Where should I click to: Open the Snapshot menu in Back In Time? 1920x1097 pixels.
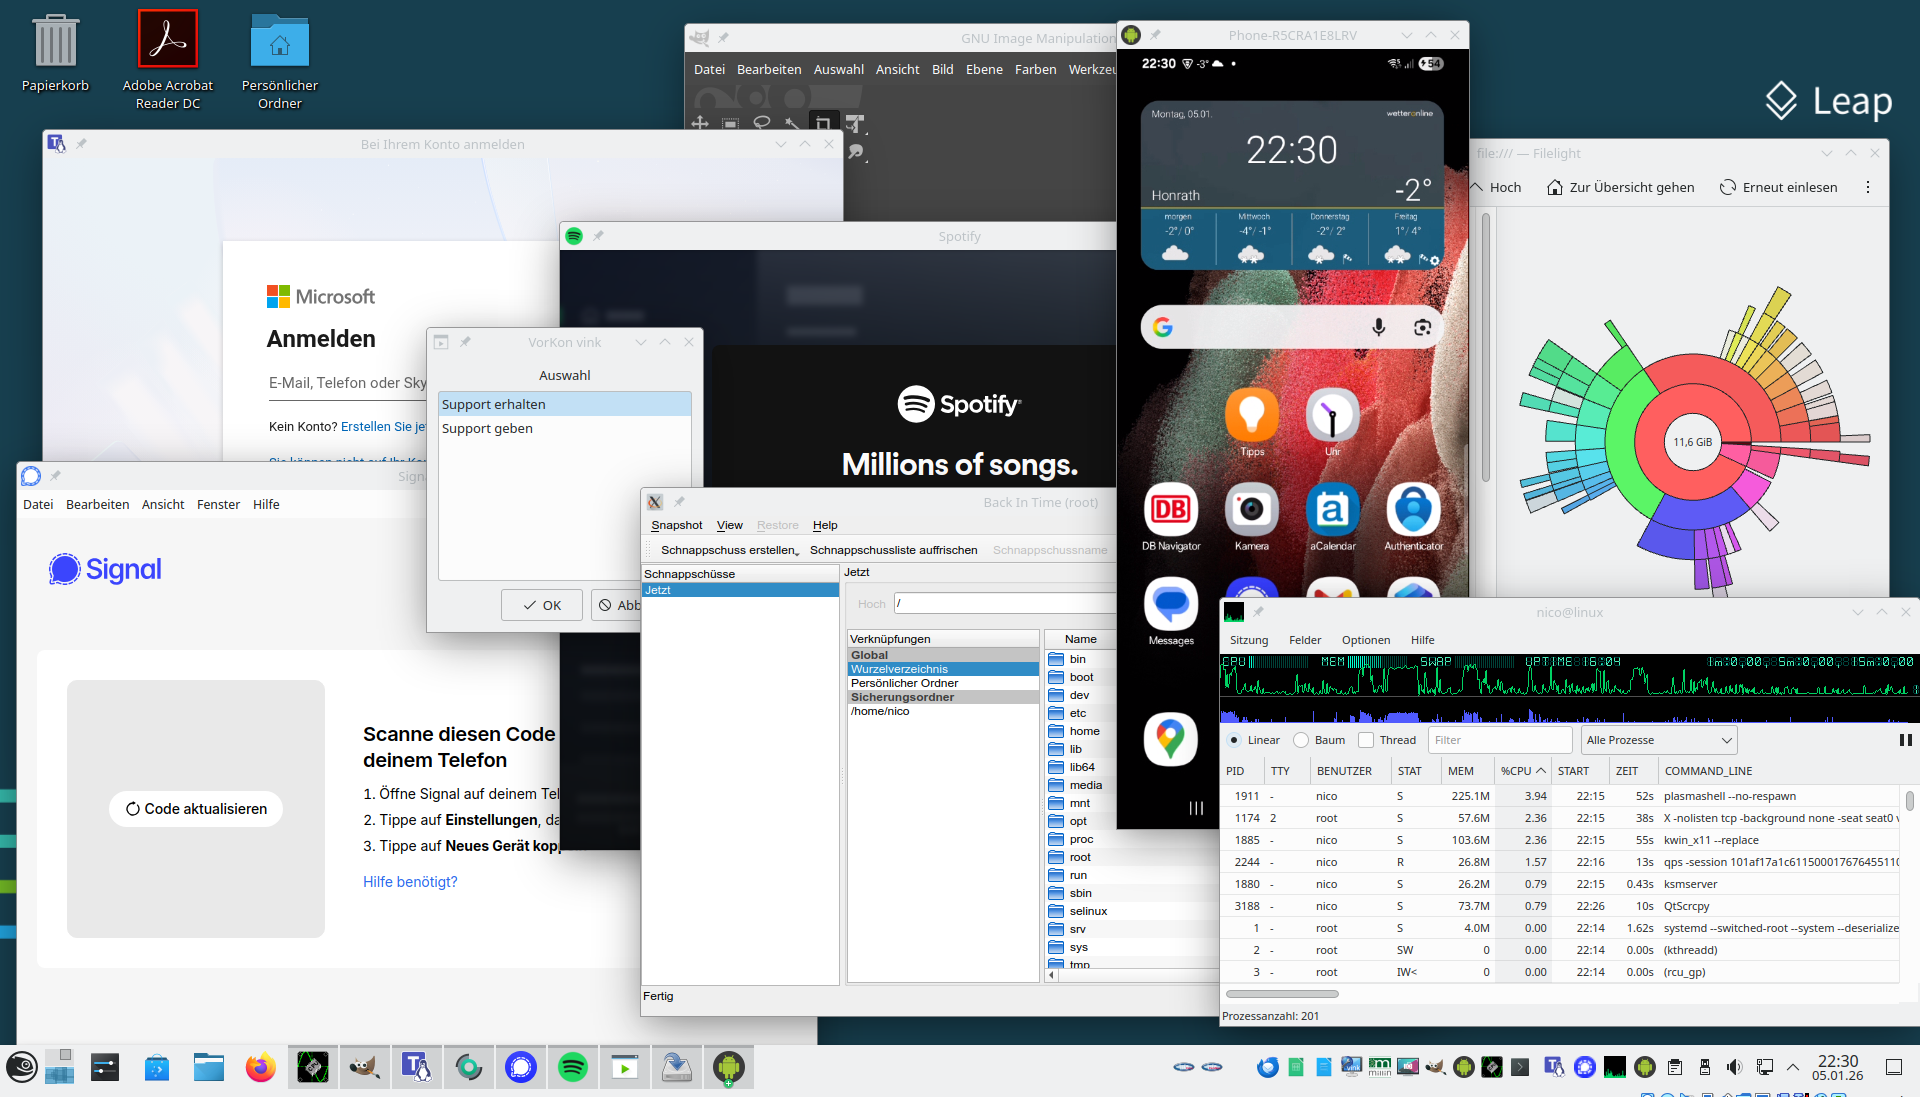(676, 525)
